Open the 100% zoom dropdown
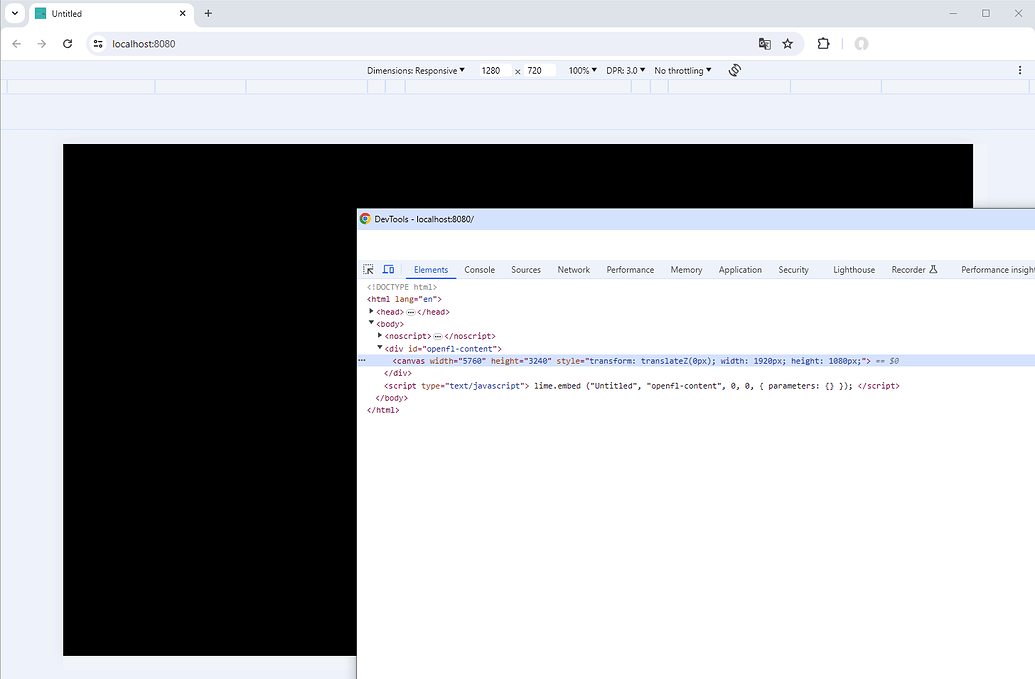Image resolution: width=1035 pixels, height=679 pixels. 582,71
